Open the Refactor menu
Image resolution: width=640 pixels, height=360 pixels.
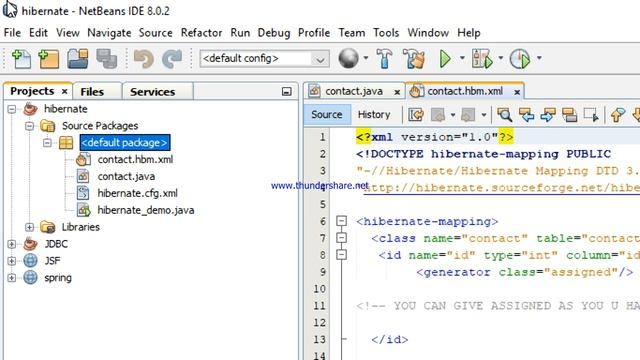(x=202, y=33)
